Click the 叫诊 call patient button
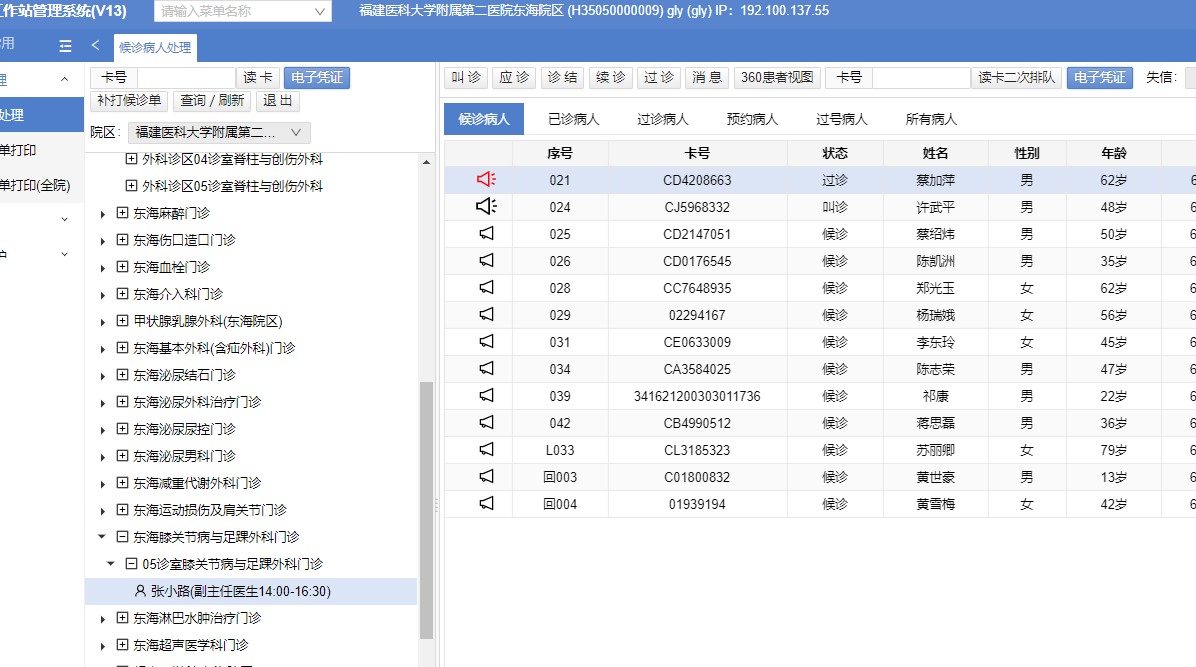Screen dimensions: 1196x667 coord(466,78)
